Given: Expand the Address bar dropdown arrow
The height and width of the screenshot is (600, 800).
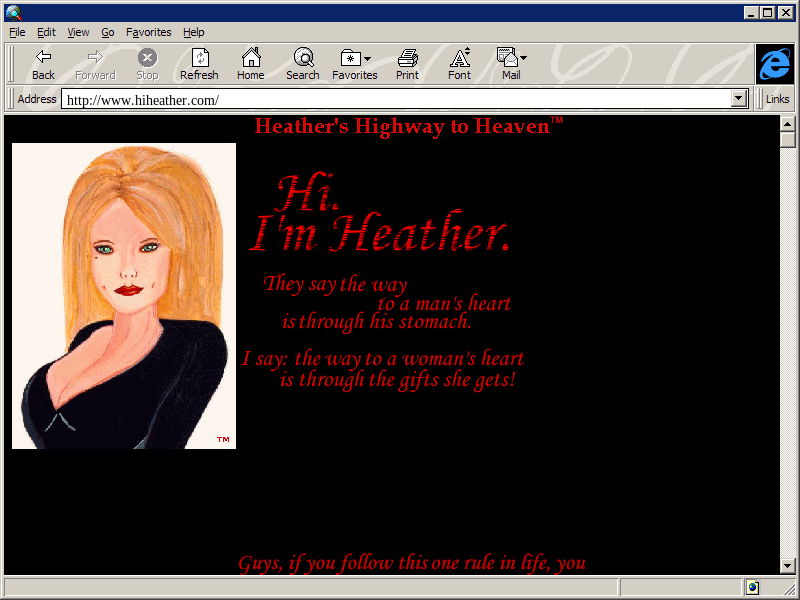Looking at the screenshot, I should 739,99.
